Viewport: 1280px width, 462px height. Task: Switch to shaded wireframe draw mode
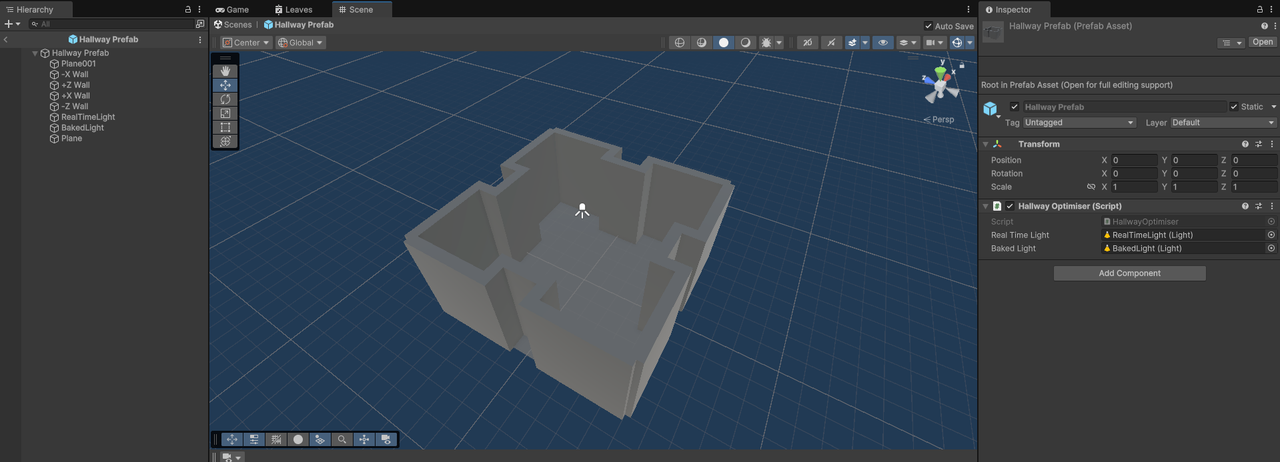[x=701, y=43]
